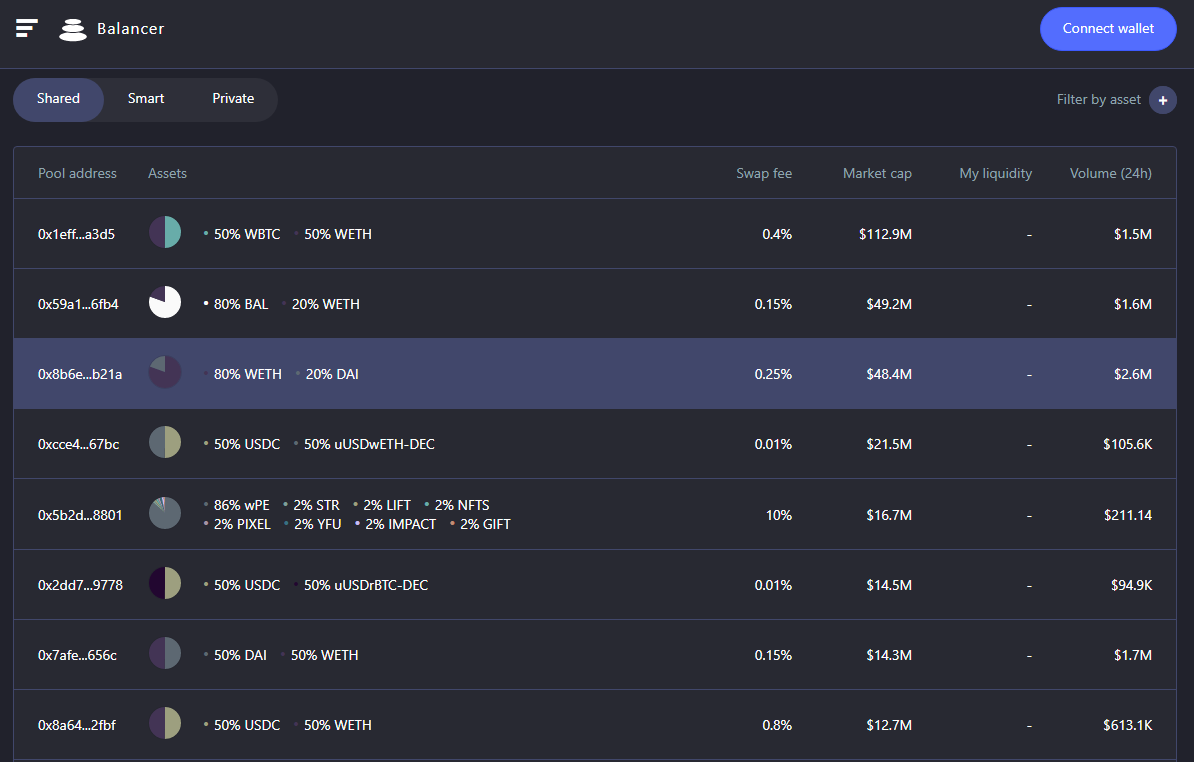Open pool address 0x1eff...a3d5

coord(76,234)
